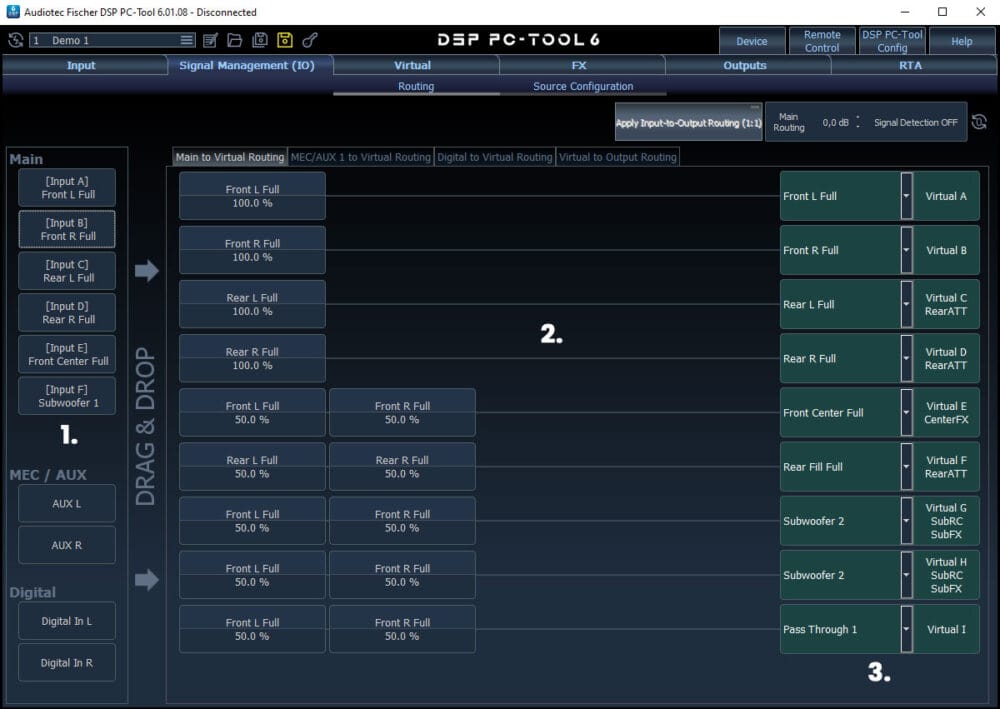The width and height of the screenshot is (1000, 709).
Task: Select the Source Configuration sub-tab
Action: tap(583, 86)
